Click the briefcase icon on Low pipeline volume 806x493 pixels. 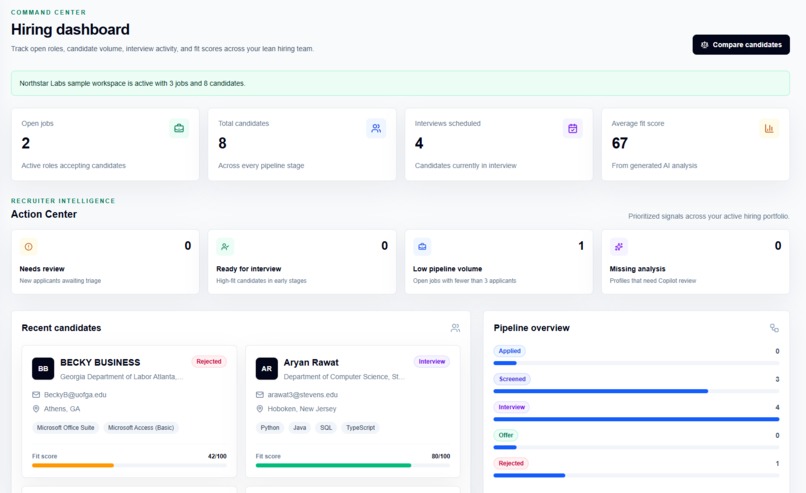(422, 247)
